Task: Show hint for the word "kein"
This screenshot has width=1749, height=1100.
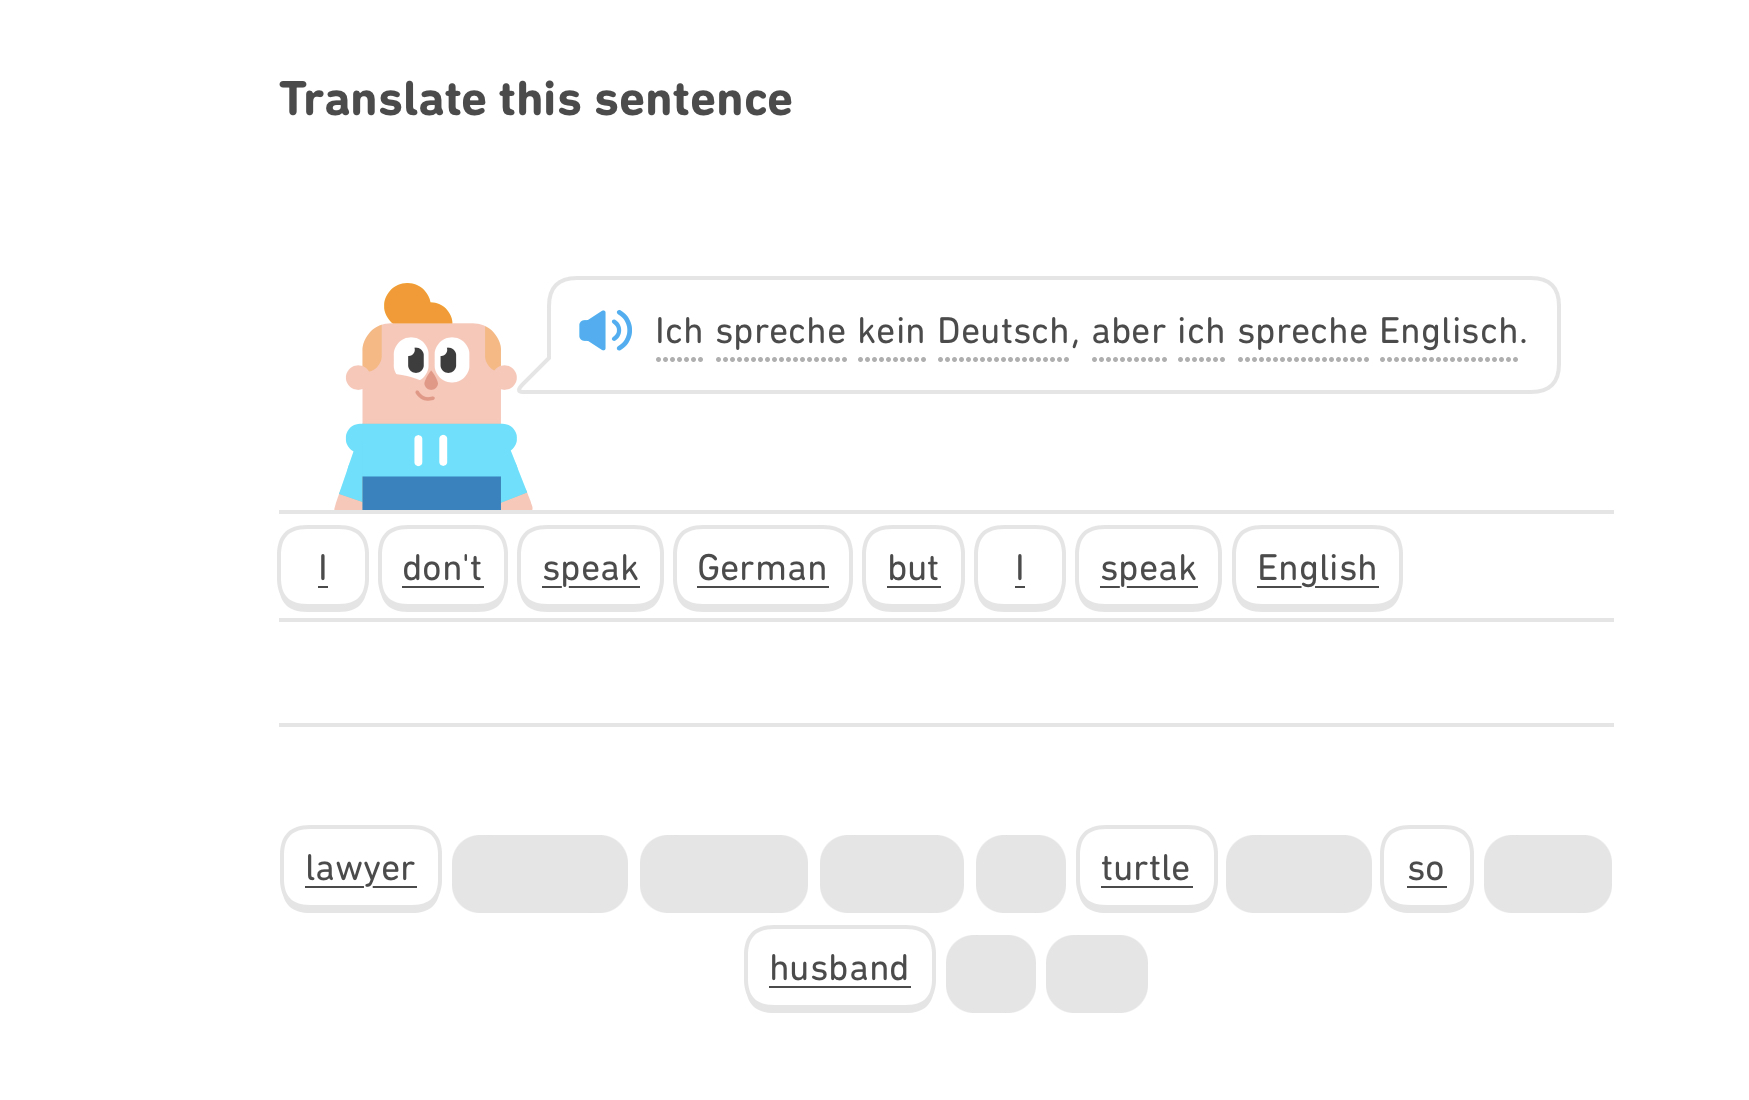Action: pos(891,332)
